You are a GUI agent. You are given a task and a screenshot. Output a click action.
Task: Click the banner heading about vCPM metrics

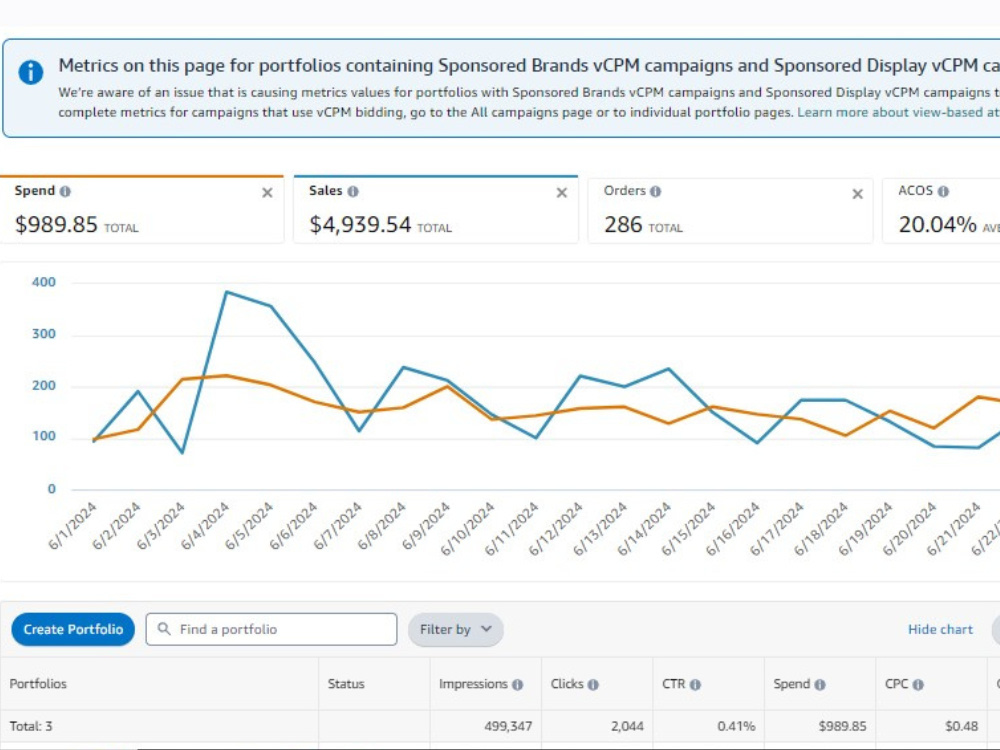(x=529, y=66)
